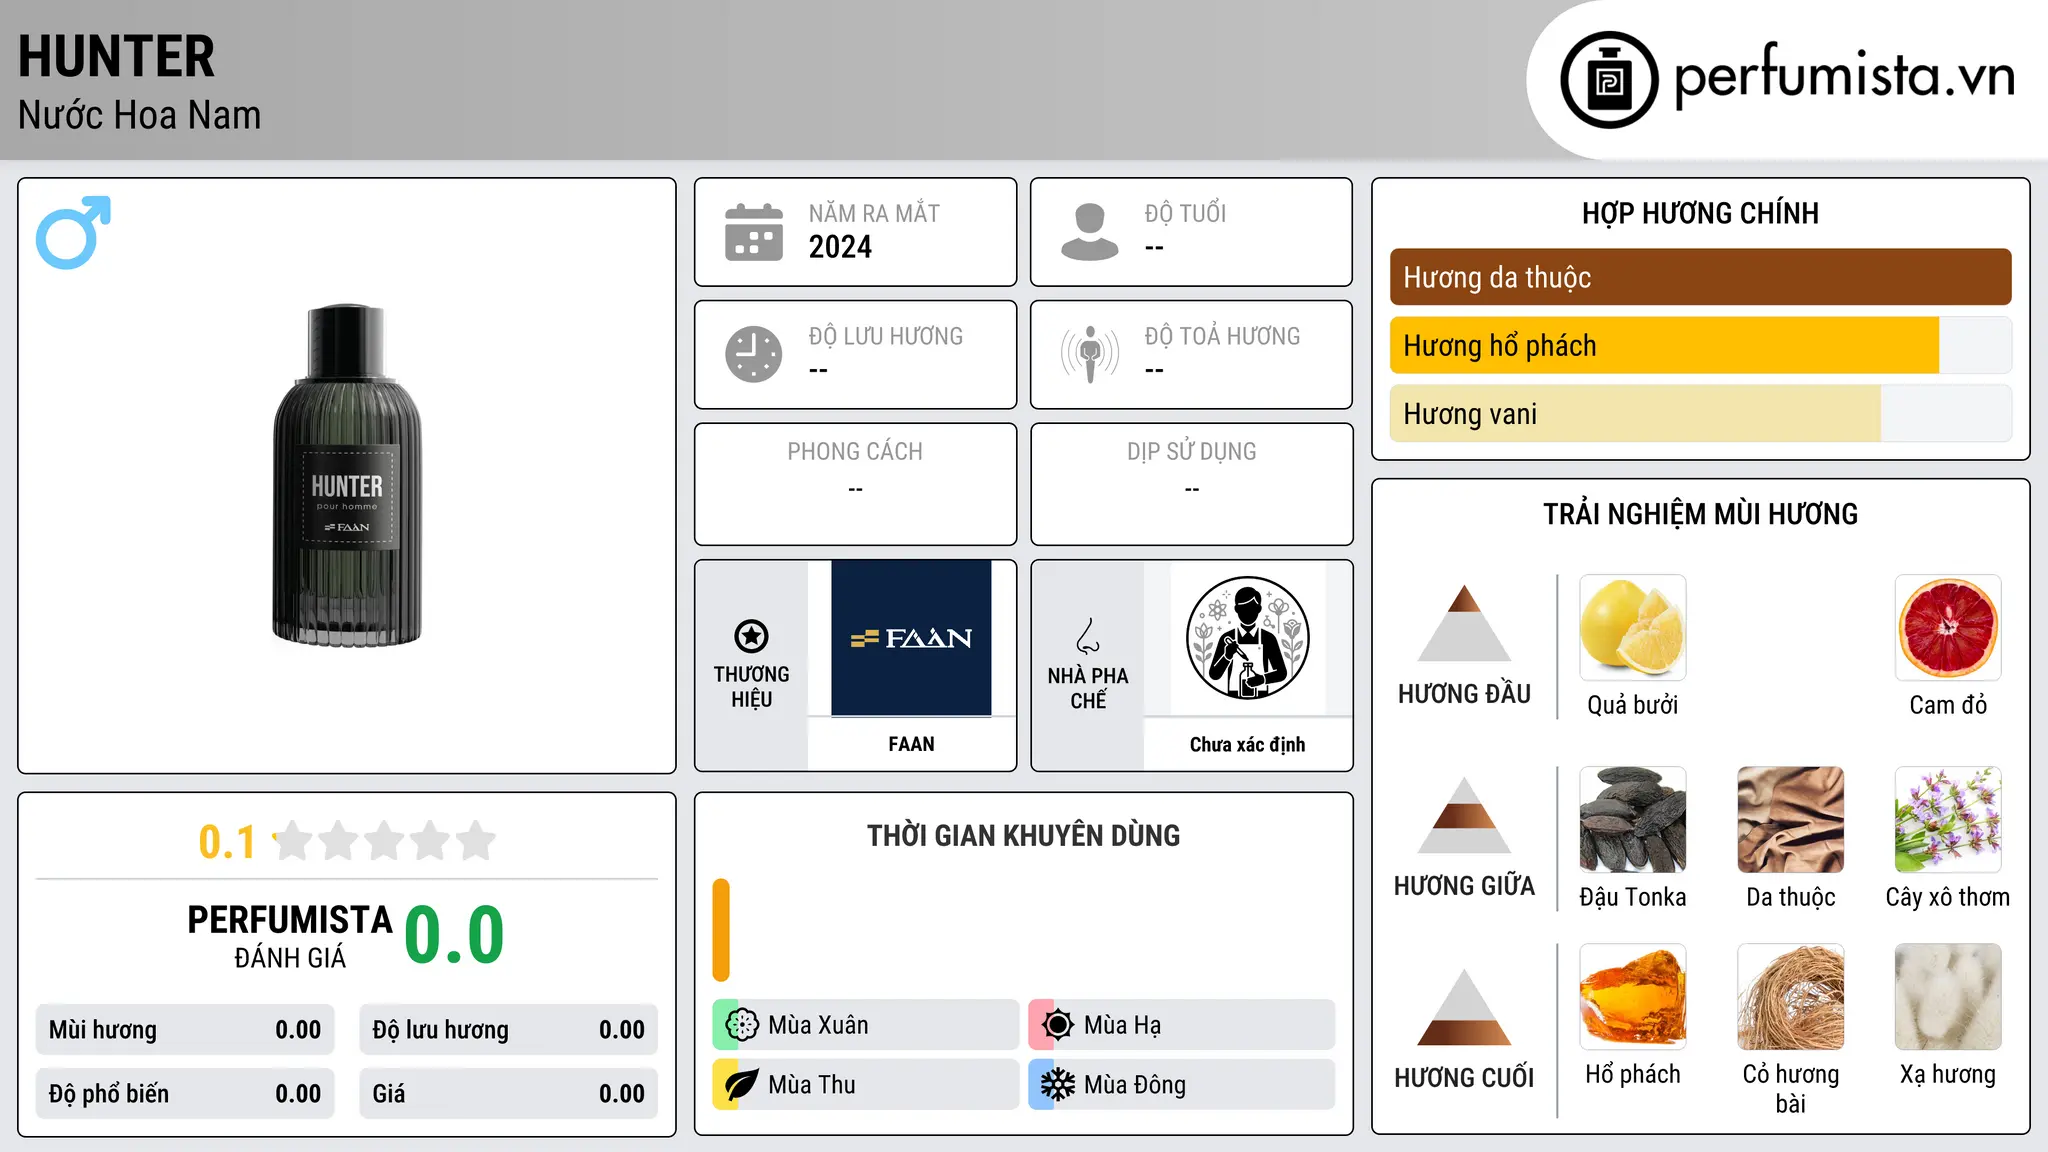The width and height of the screenshot is (2048, 1152).
Task: Click the orange recommended-time bar
Action: [721, 930]
